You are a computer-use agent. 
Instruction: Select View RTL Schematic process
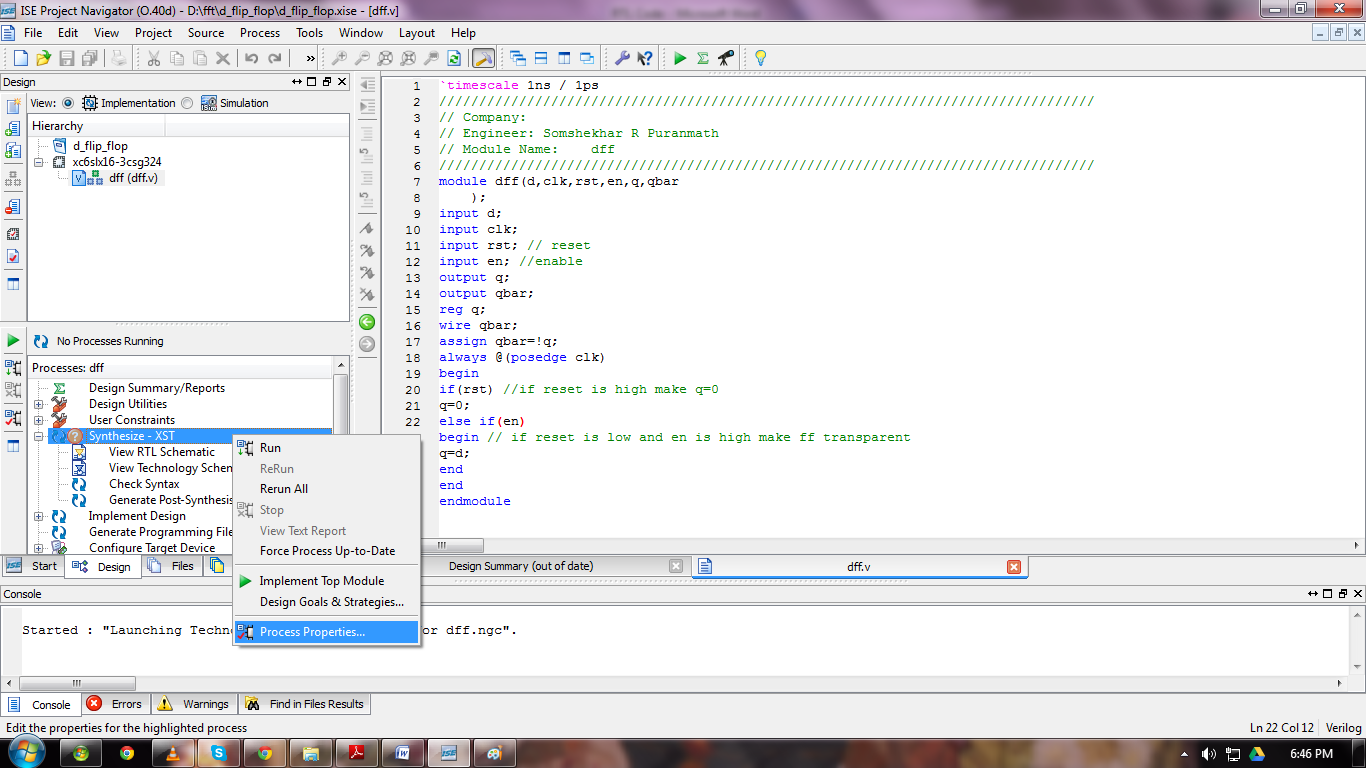[x=162, y=452]
